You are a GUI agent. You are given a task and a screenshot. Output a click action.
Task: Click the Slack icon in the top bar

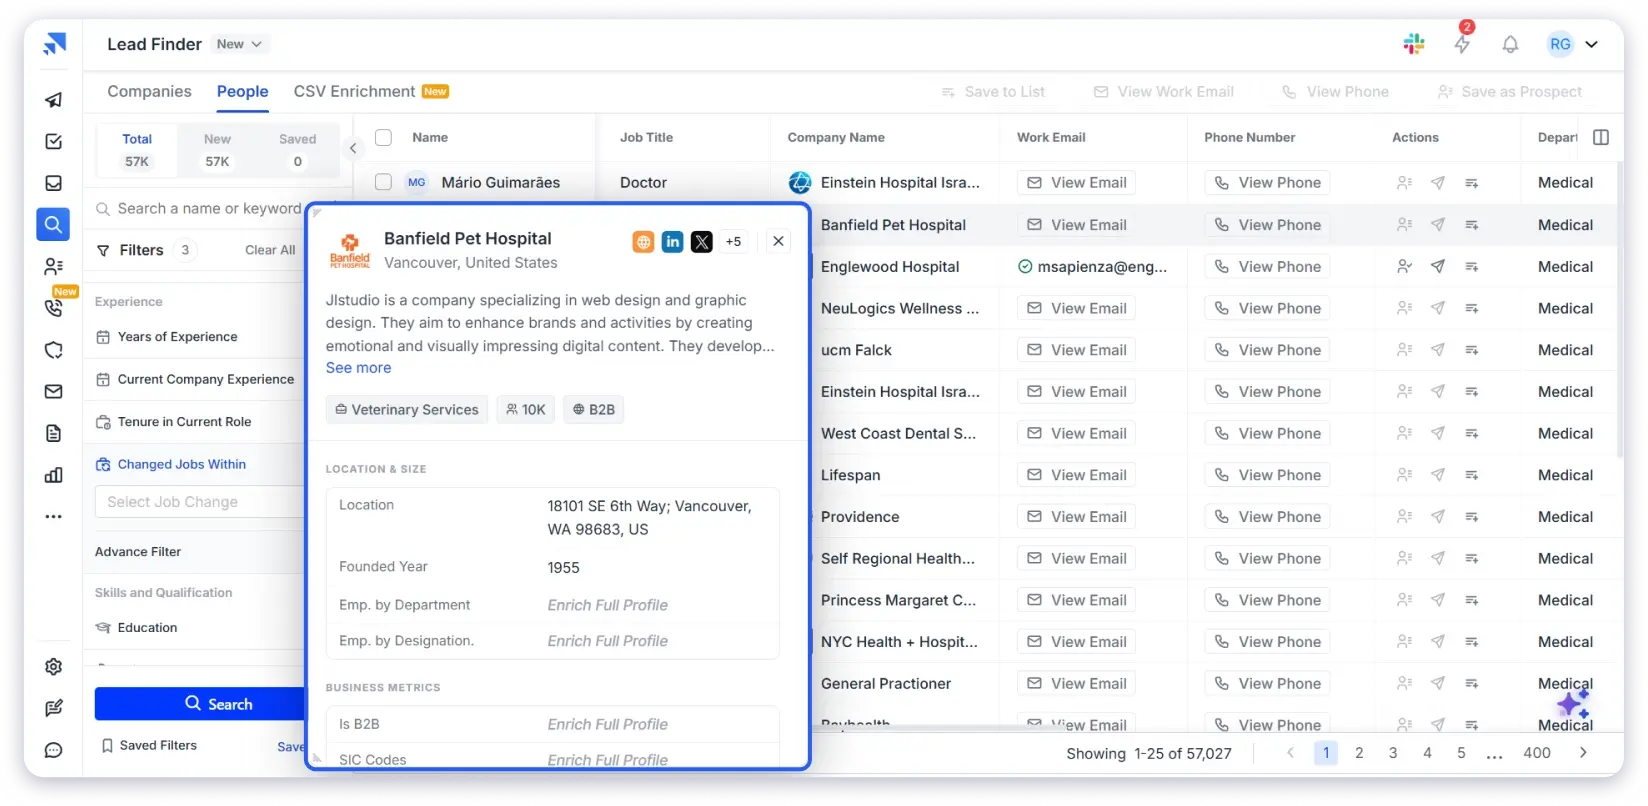(1414, 44)
